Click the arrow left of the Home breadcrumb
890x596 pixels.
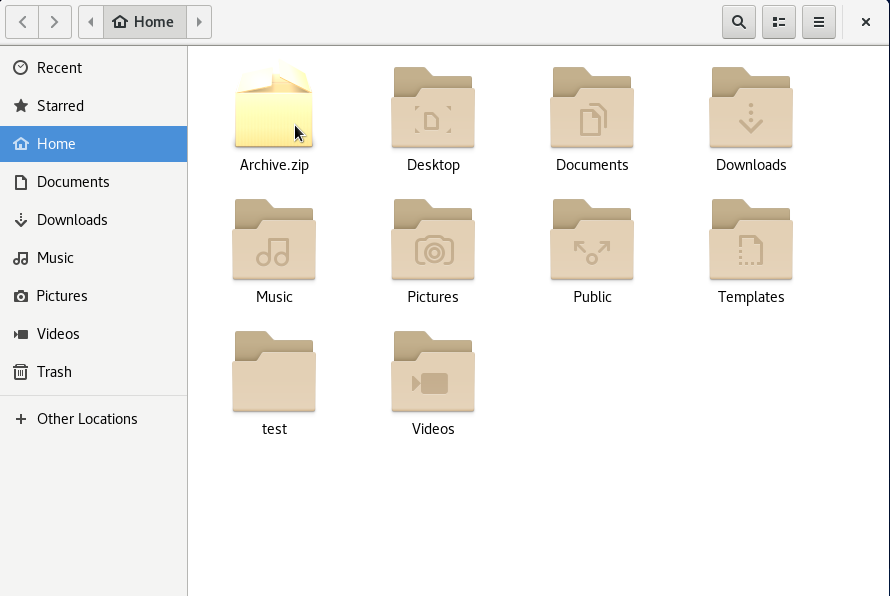89,21
